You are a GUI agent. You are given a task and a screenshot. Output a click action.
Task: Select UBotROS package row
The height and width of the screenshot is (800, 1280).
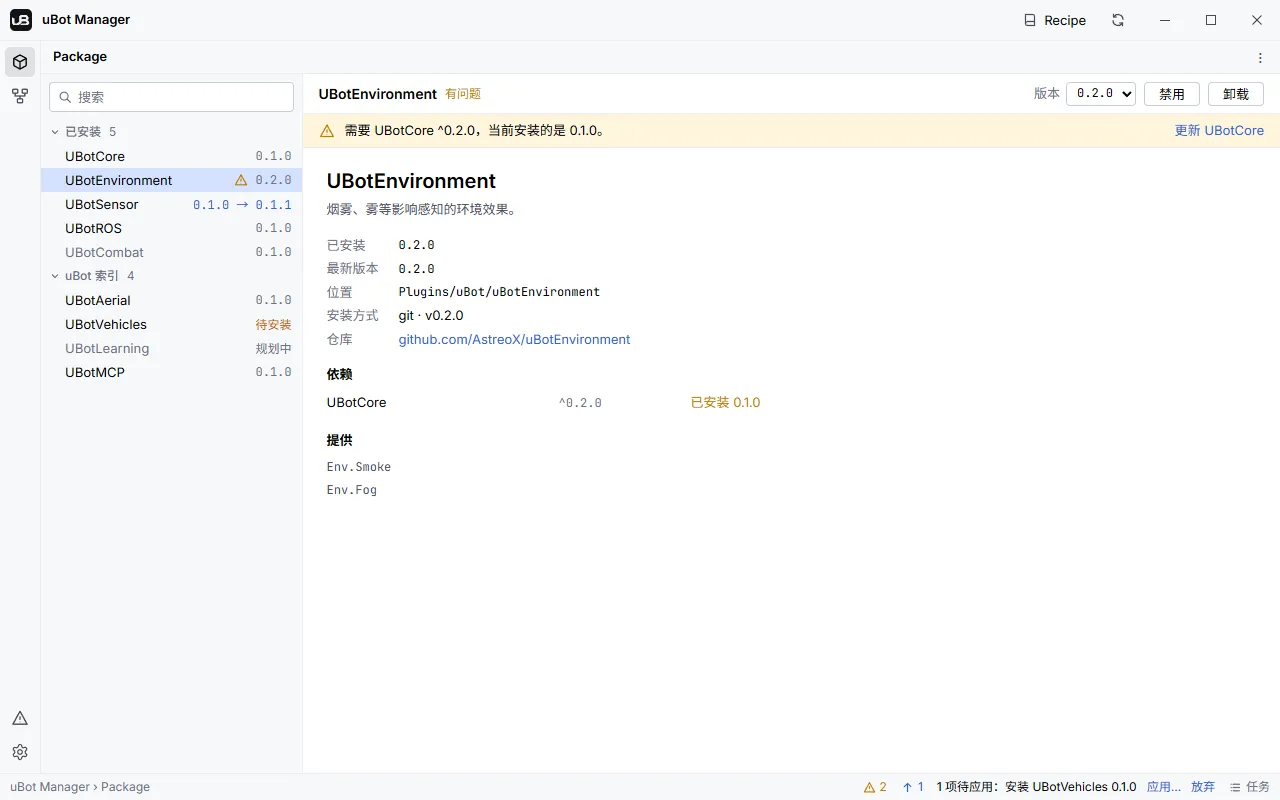[171, 229]
